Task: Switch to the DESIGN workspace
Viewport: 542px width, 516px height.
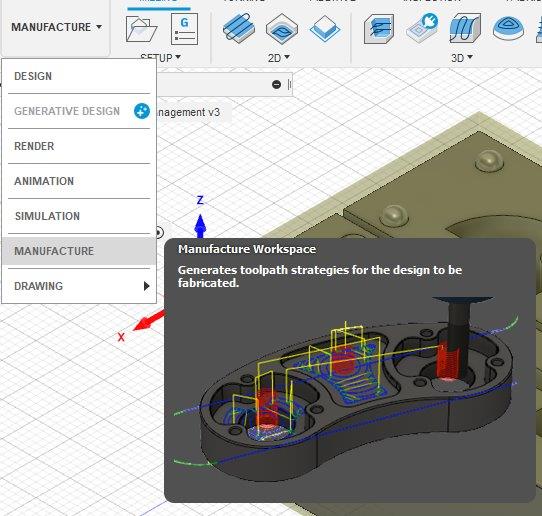Action: pos(79,76)
